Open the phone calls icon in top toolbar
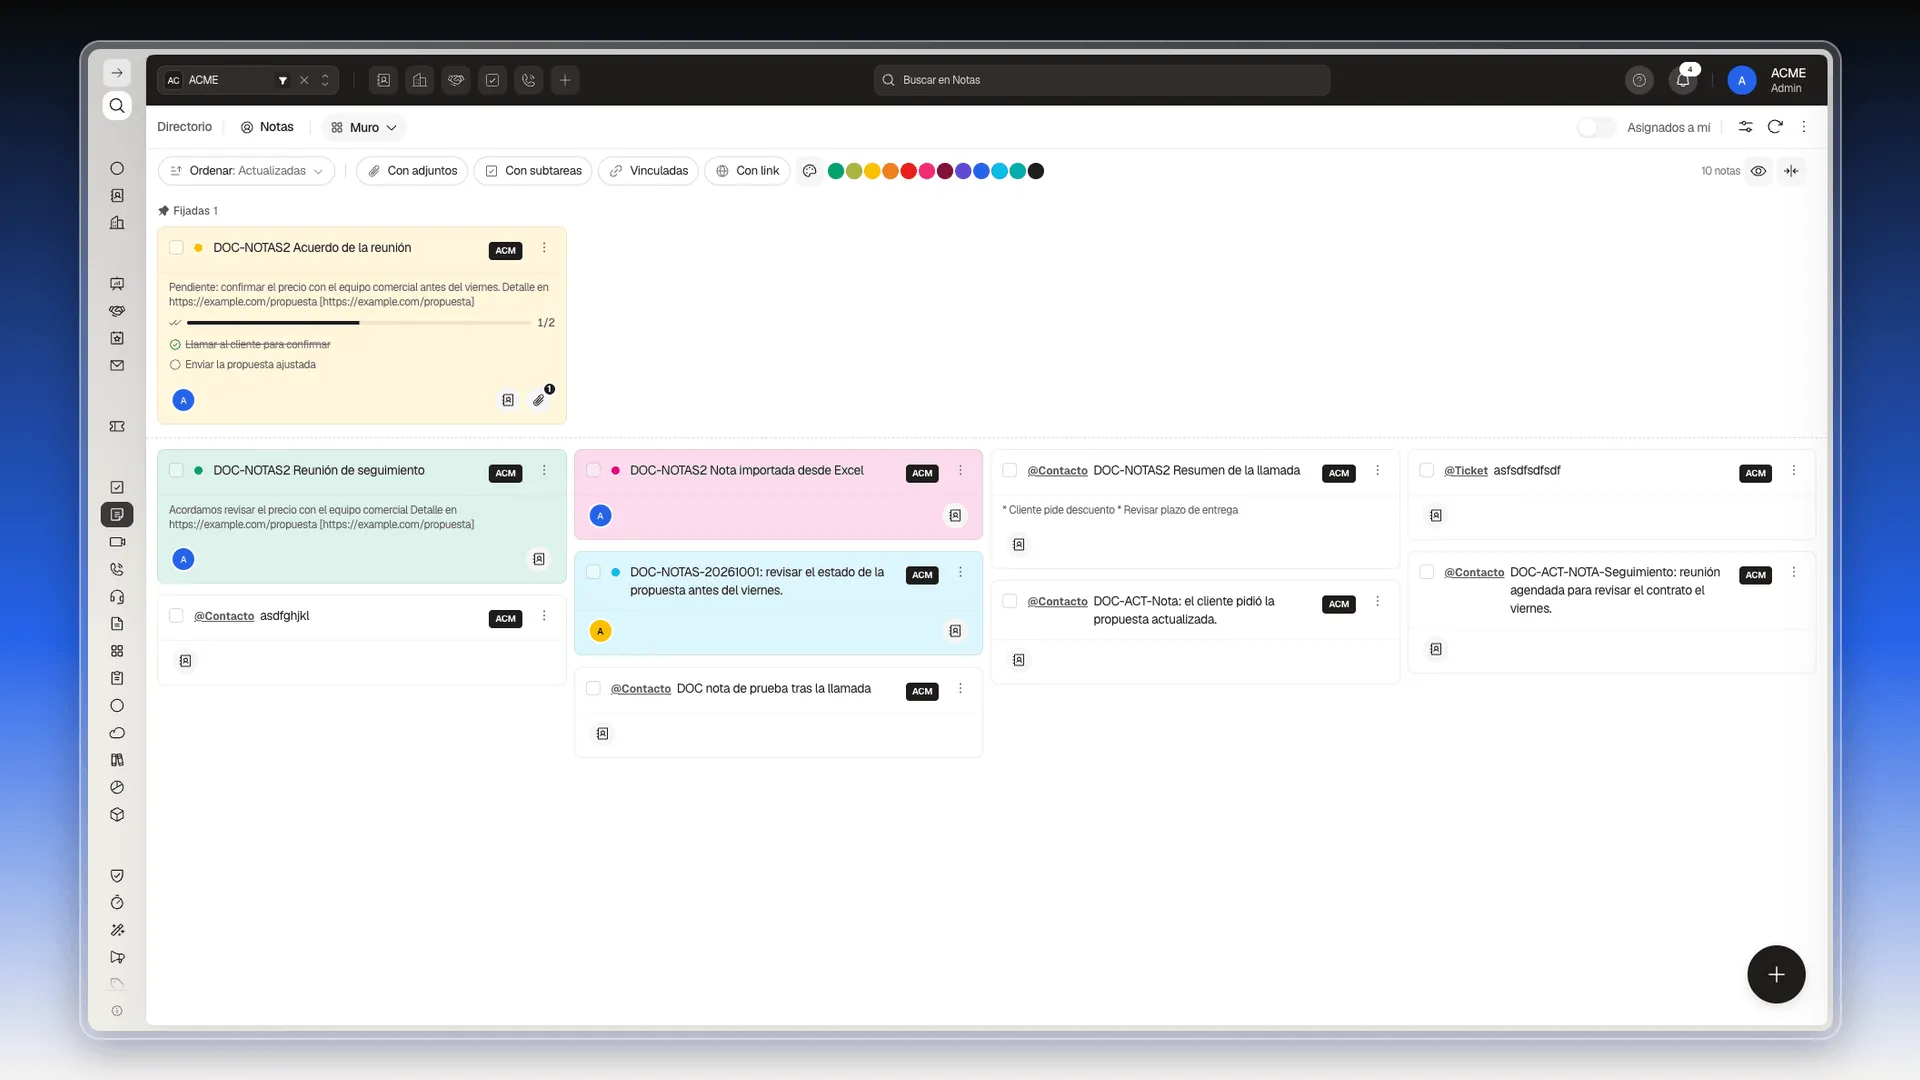Image resolution: width=1920 pixels, height=1080 pixels. 529,80
